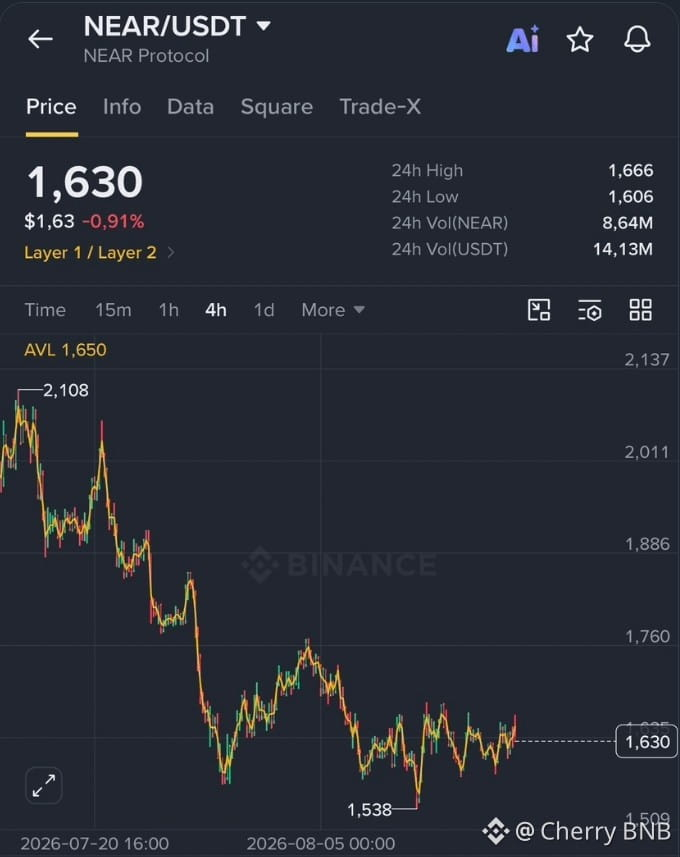Go back using the arrow icon
This screenshot has width=680, height=857.
pos(40,39)
